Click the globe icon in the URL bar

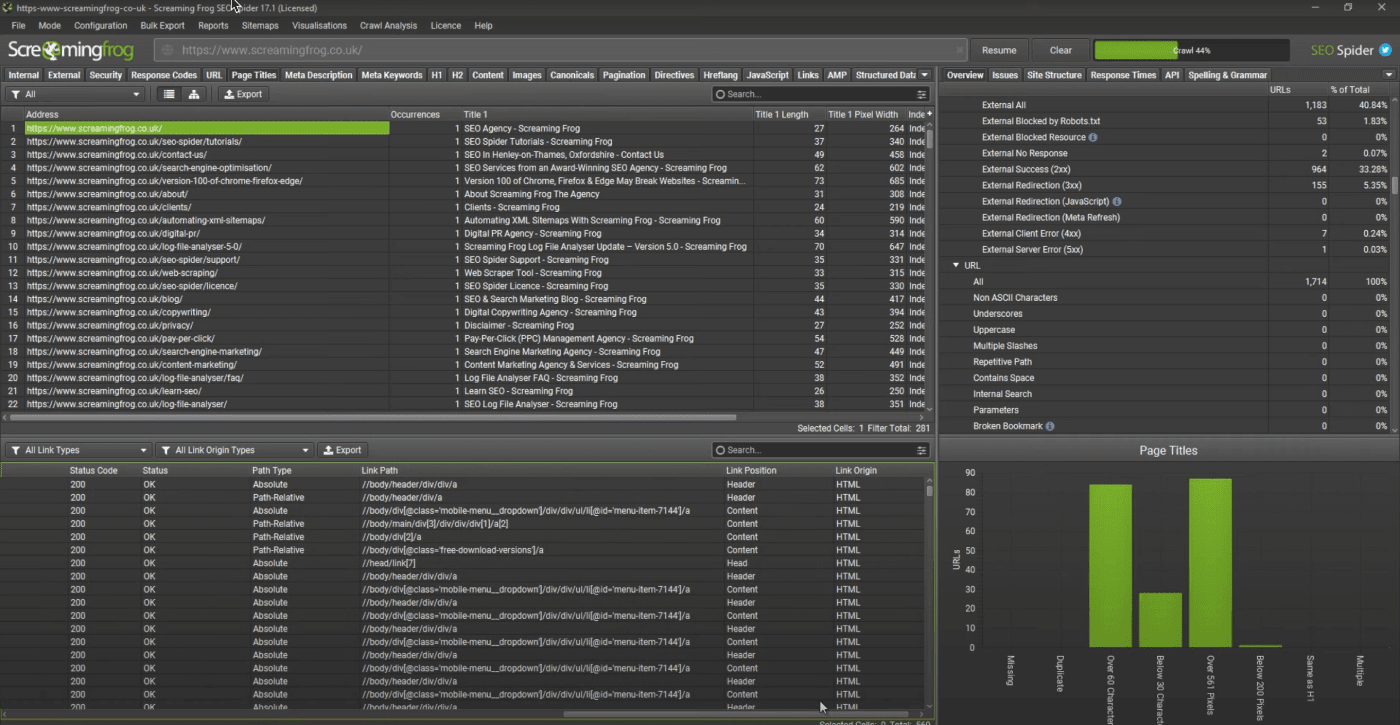168,50
